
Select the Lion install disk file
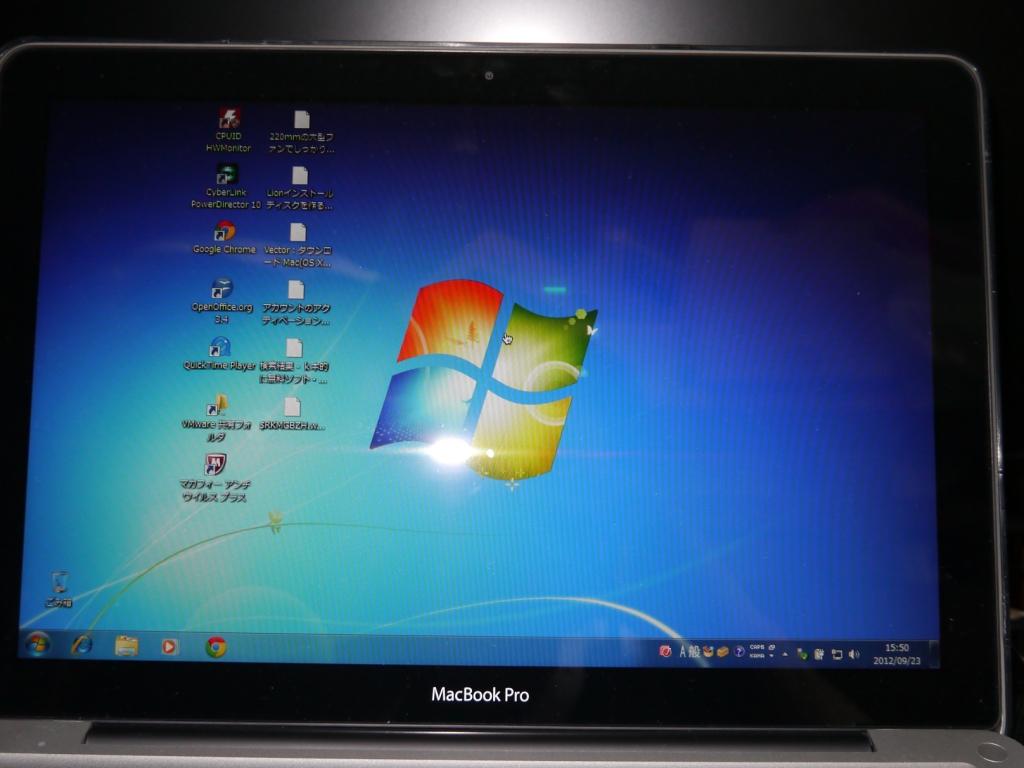300,188
